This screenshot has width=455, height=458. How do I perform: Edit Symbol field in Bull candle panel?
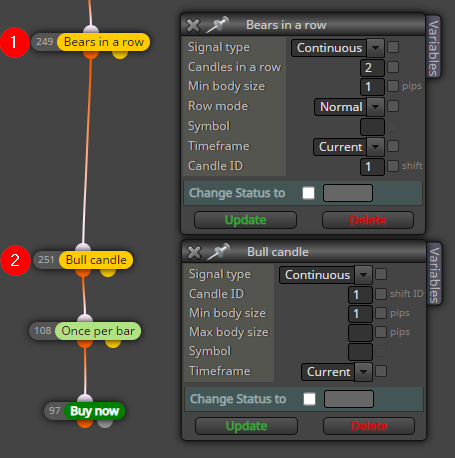(x=360, y=352)
